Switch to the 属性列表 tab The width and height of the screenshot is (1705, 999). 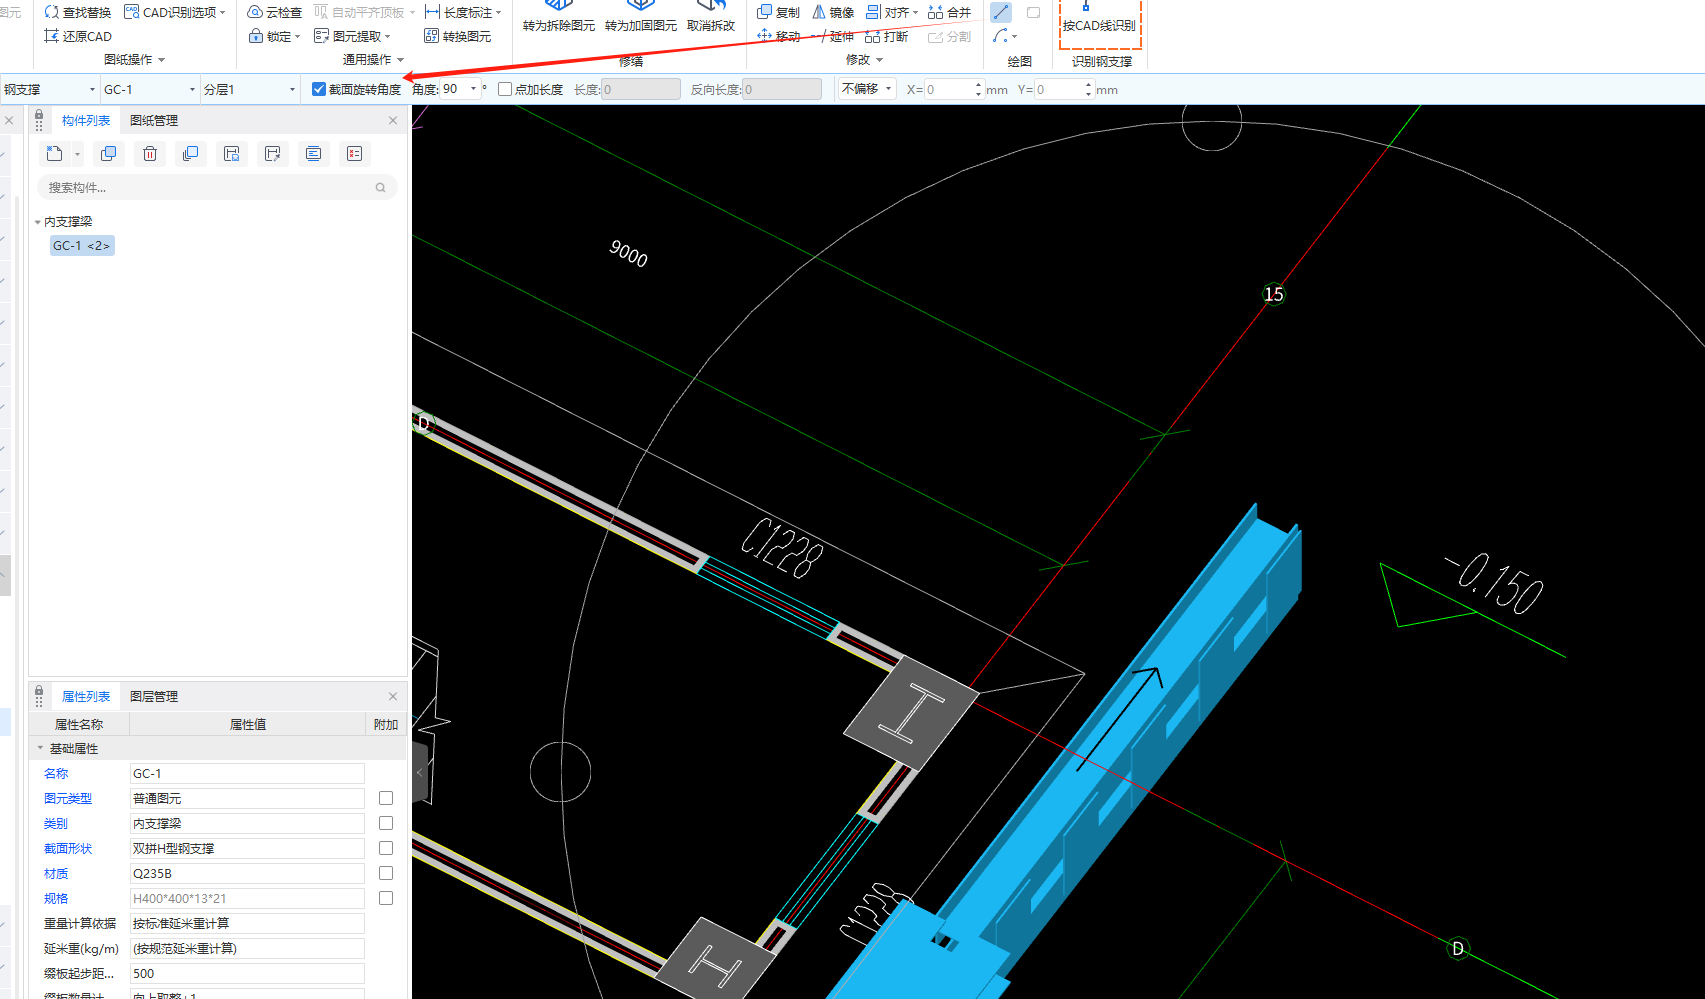pyautogui.click(x=86, y=696)
